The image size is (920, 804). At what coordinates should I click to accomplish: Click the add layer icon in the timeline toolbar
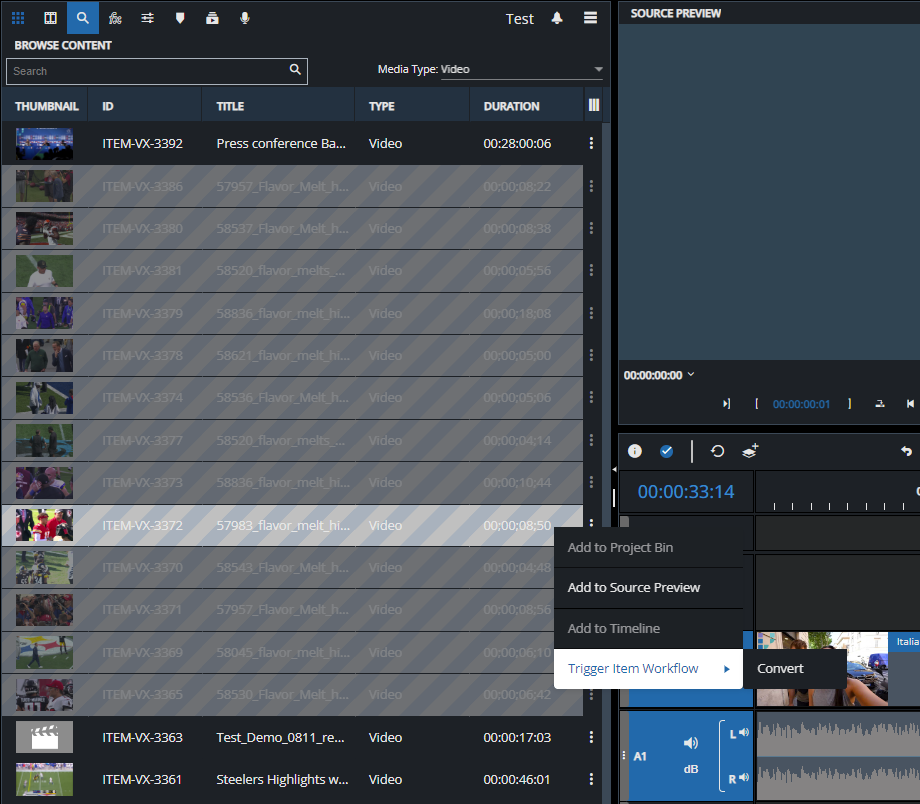click(x=750, y=451)
